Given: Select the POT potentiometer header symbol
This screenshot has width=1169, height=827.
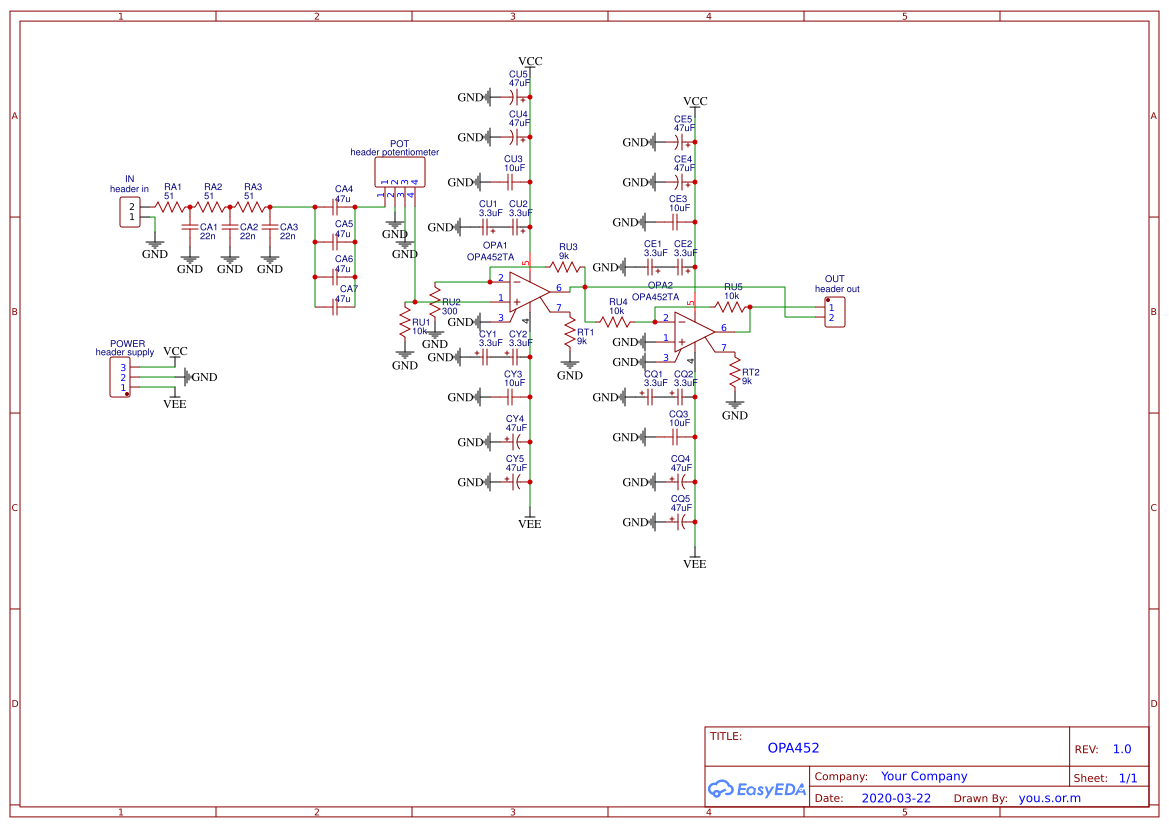Looking at the screenshot, I should pyautogui.click(x=400, y=172).
